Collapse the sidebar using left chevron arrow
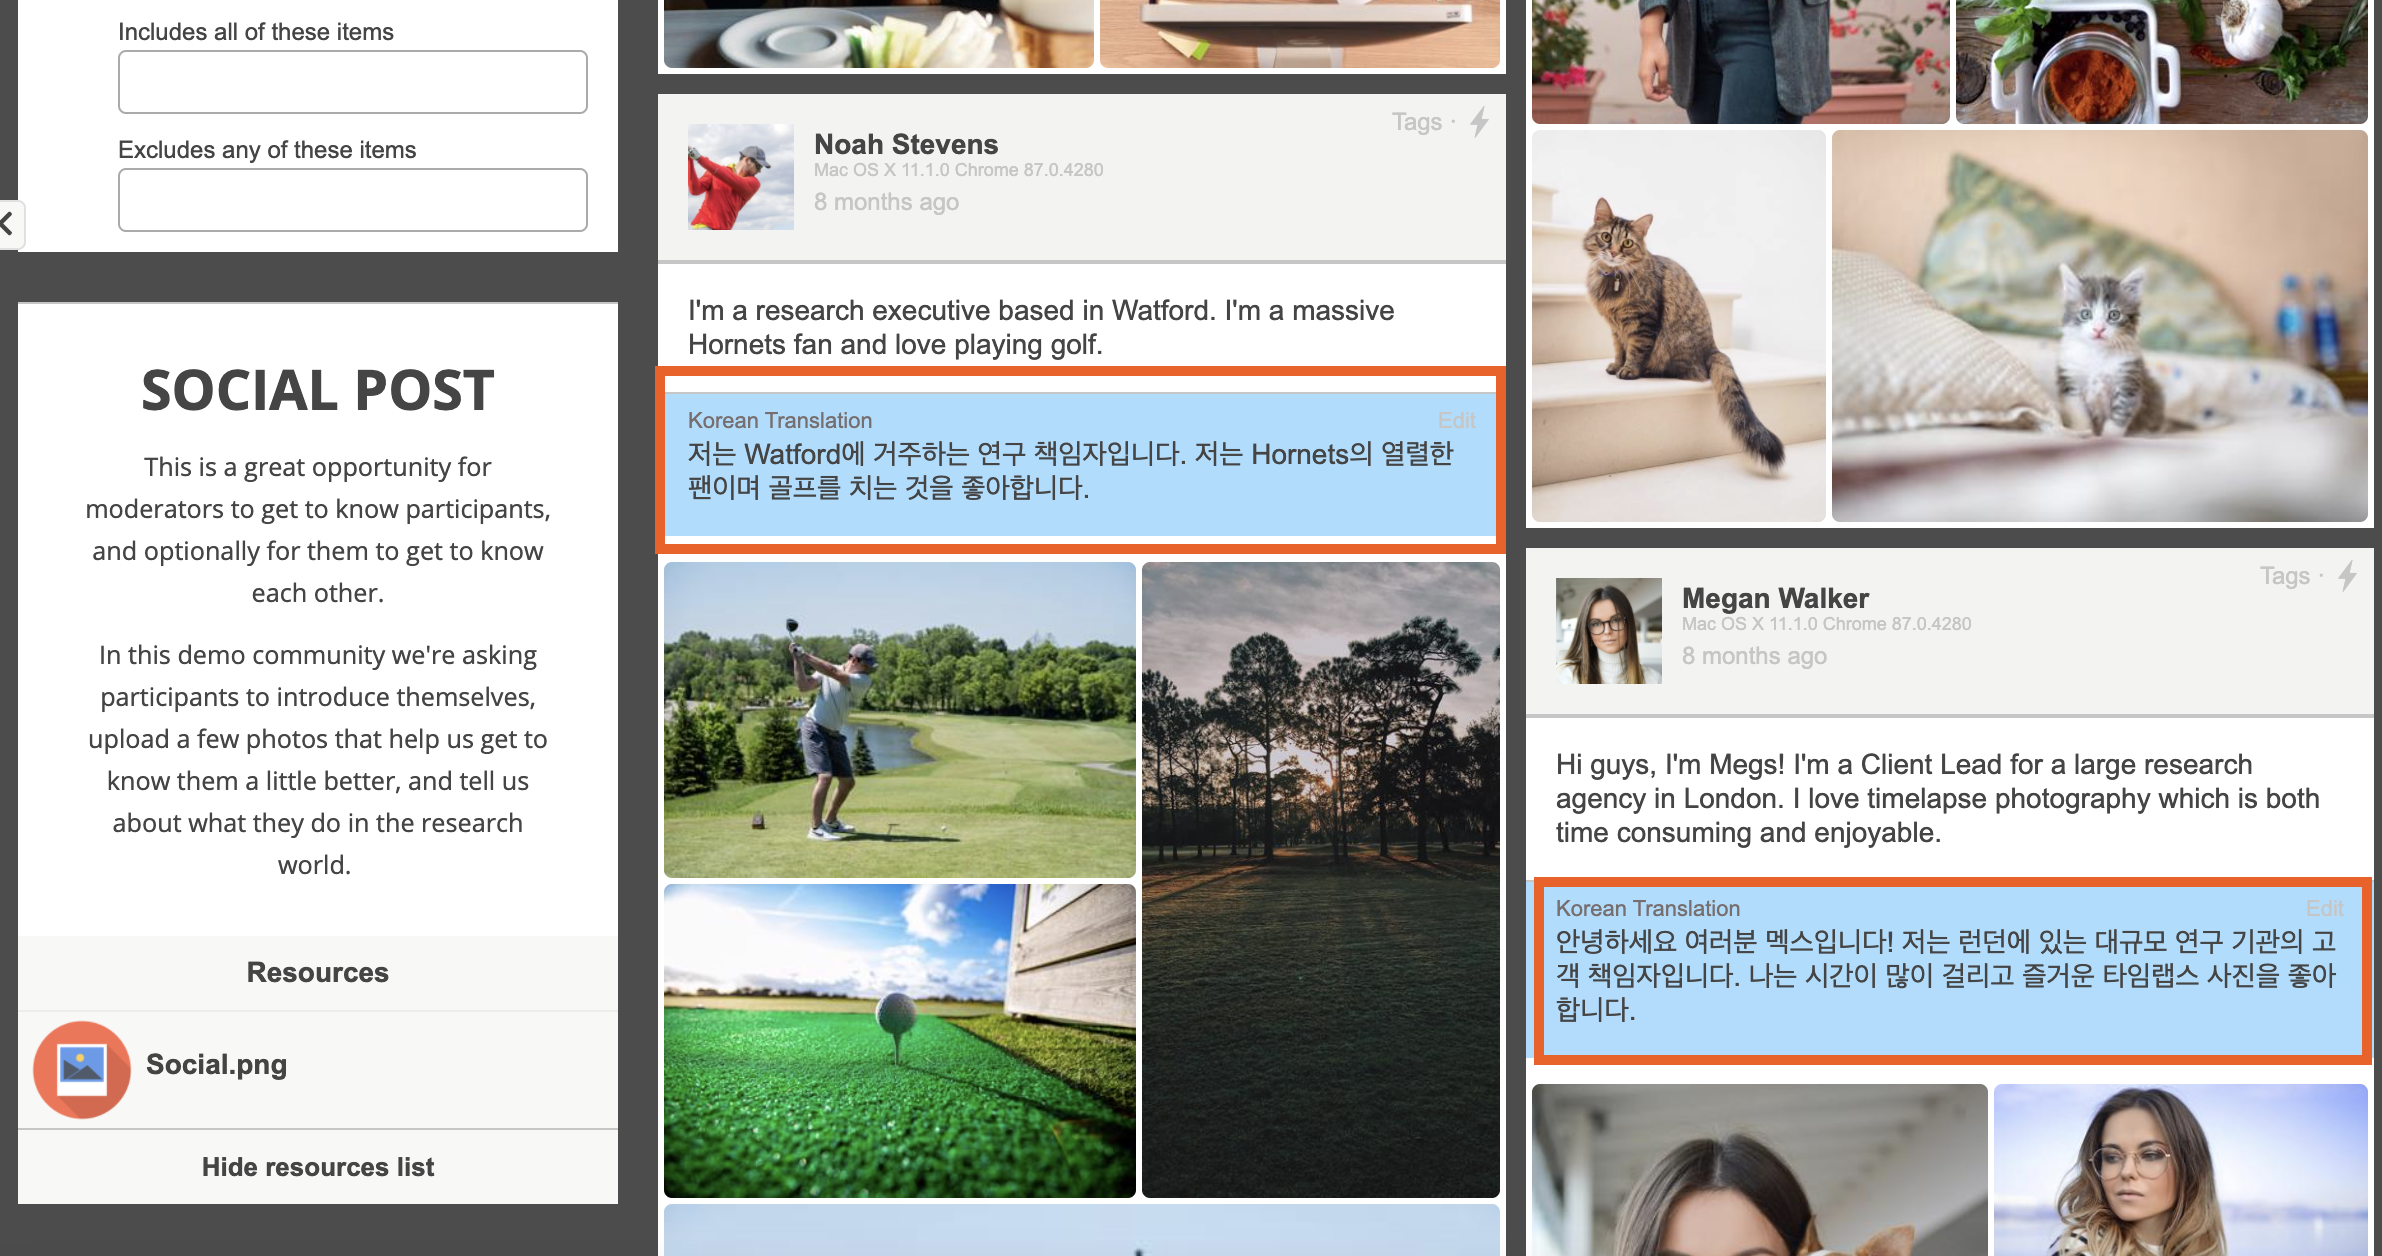 pos(8,224)
